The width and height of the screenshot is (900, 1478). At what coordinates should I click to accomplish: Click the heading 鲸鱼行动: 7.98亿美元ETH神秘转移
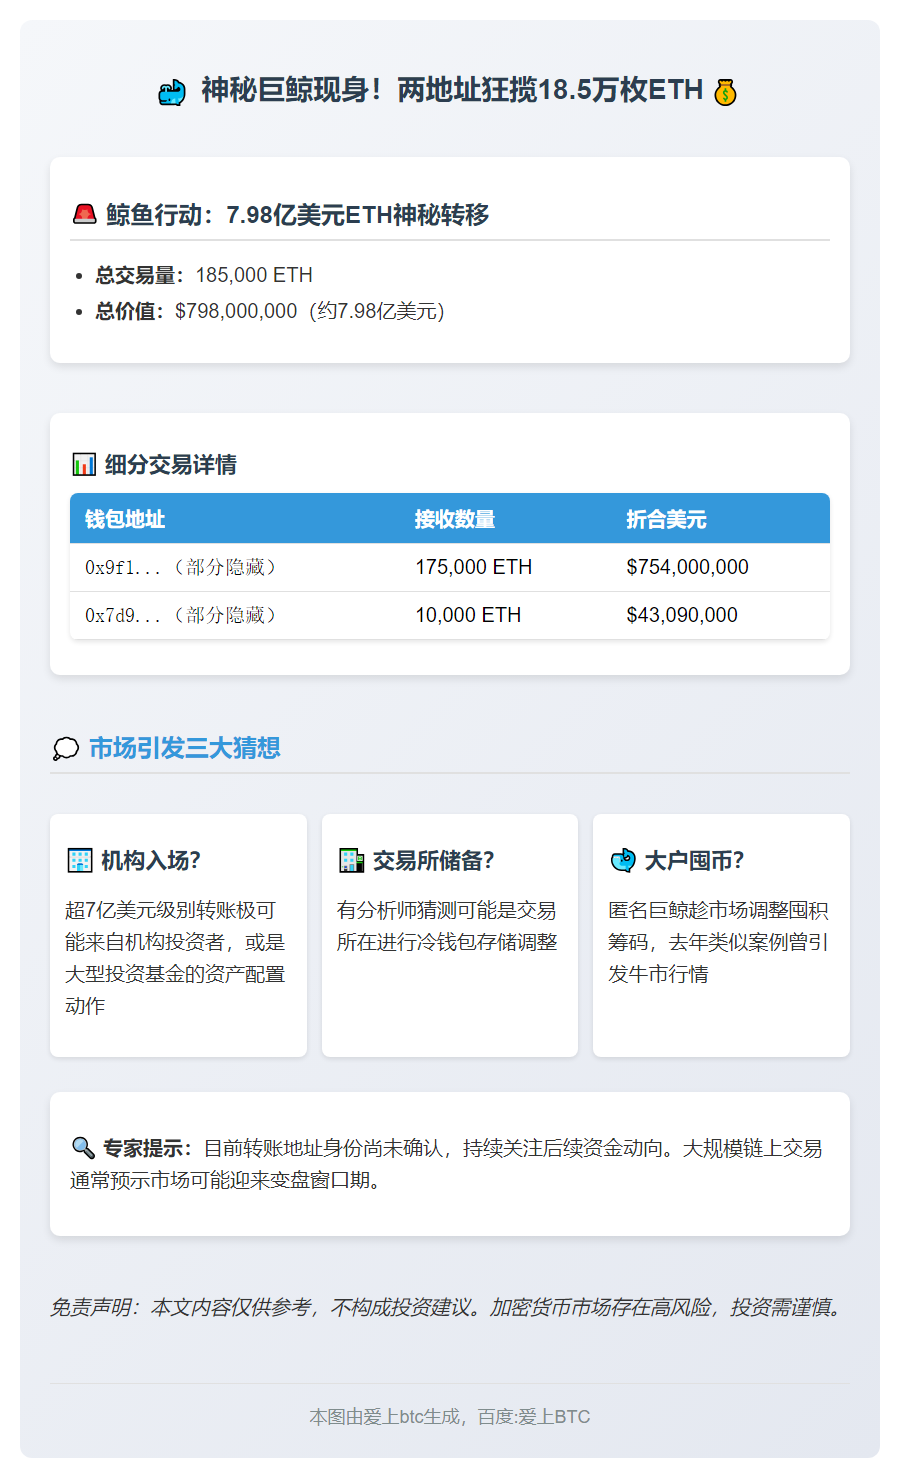click(x=298, y=215)
